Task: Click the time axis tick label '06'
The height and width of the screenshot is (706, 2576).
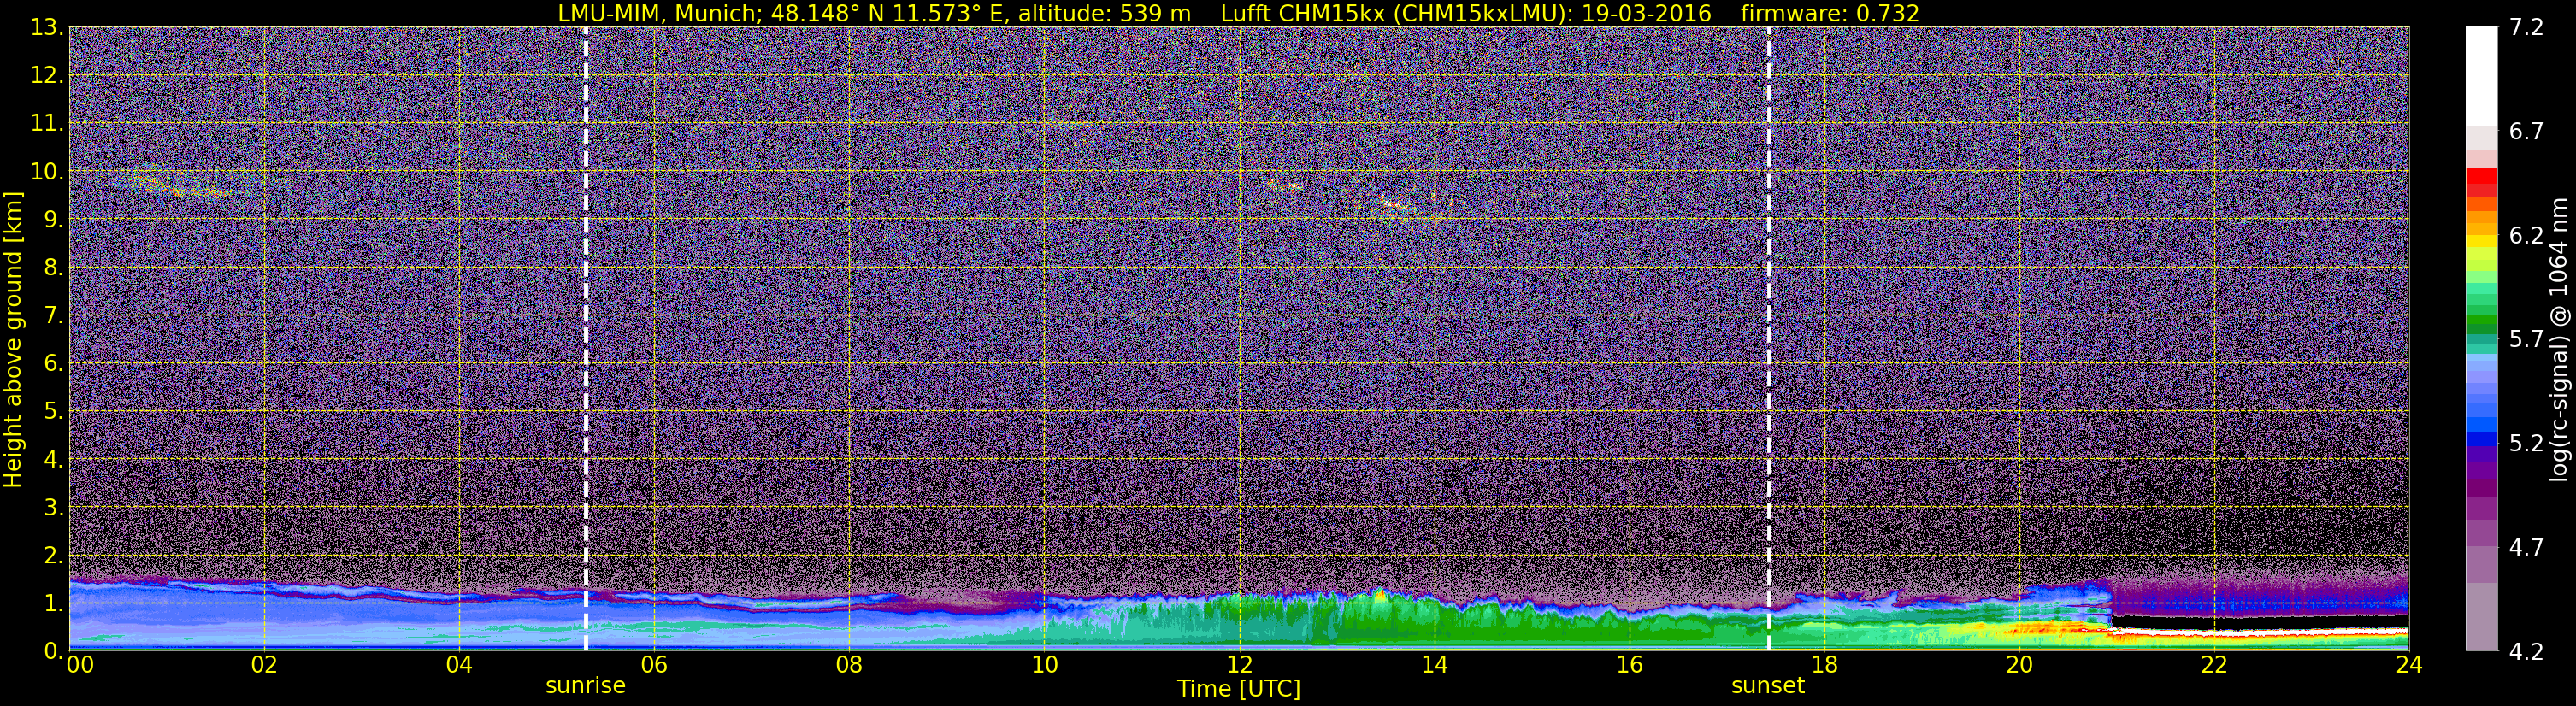Action: click(x=654, y=665)
